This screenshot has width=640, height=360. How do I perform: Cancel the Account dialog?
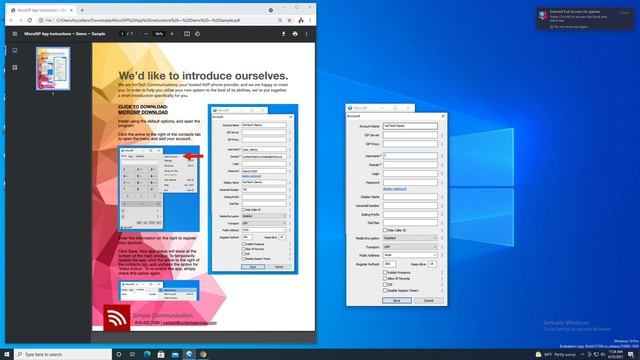[429, 300]
